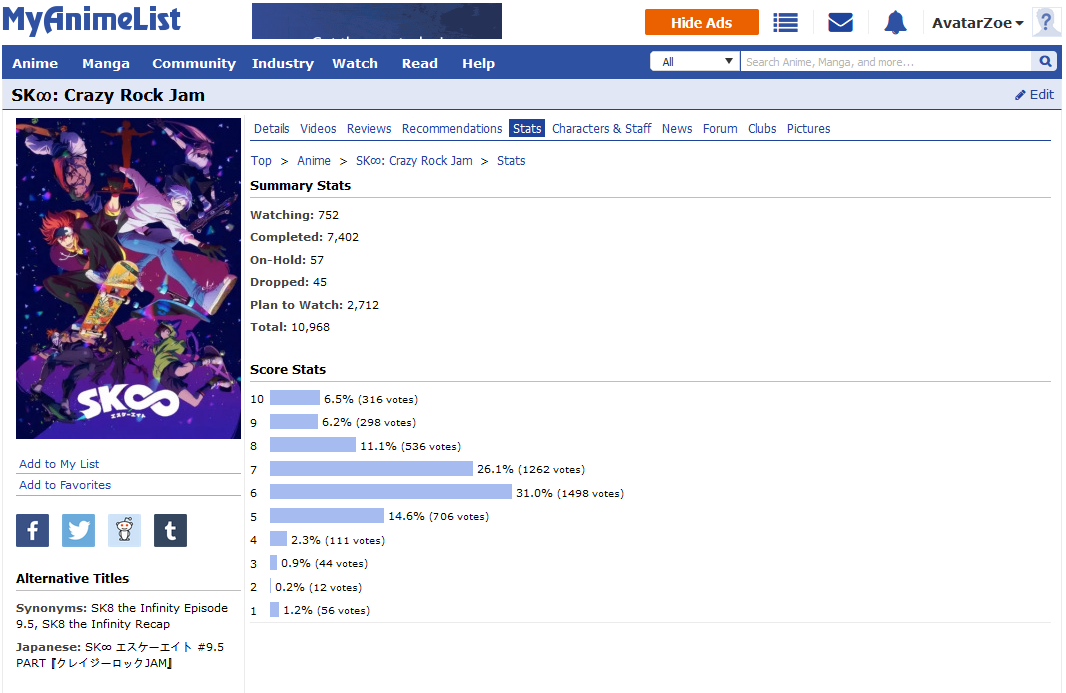This screenshot has height=693, width=1066.
Task: Click the '(56 votes)' label
Action: [x=343, y=611]
